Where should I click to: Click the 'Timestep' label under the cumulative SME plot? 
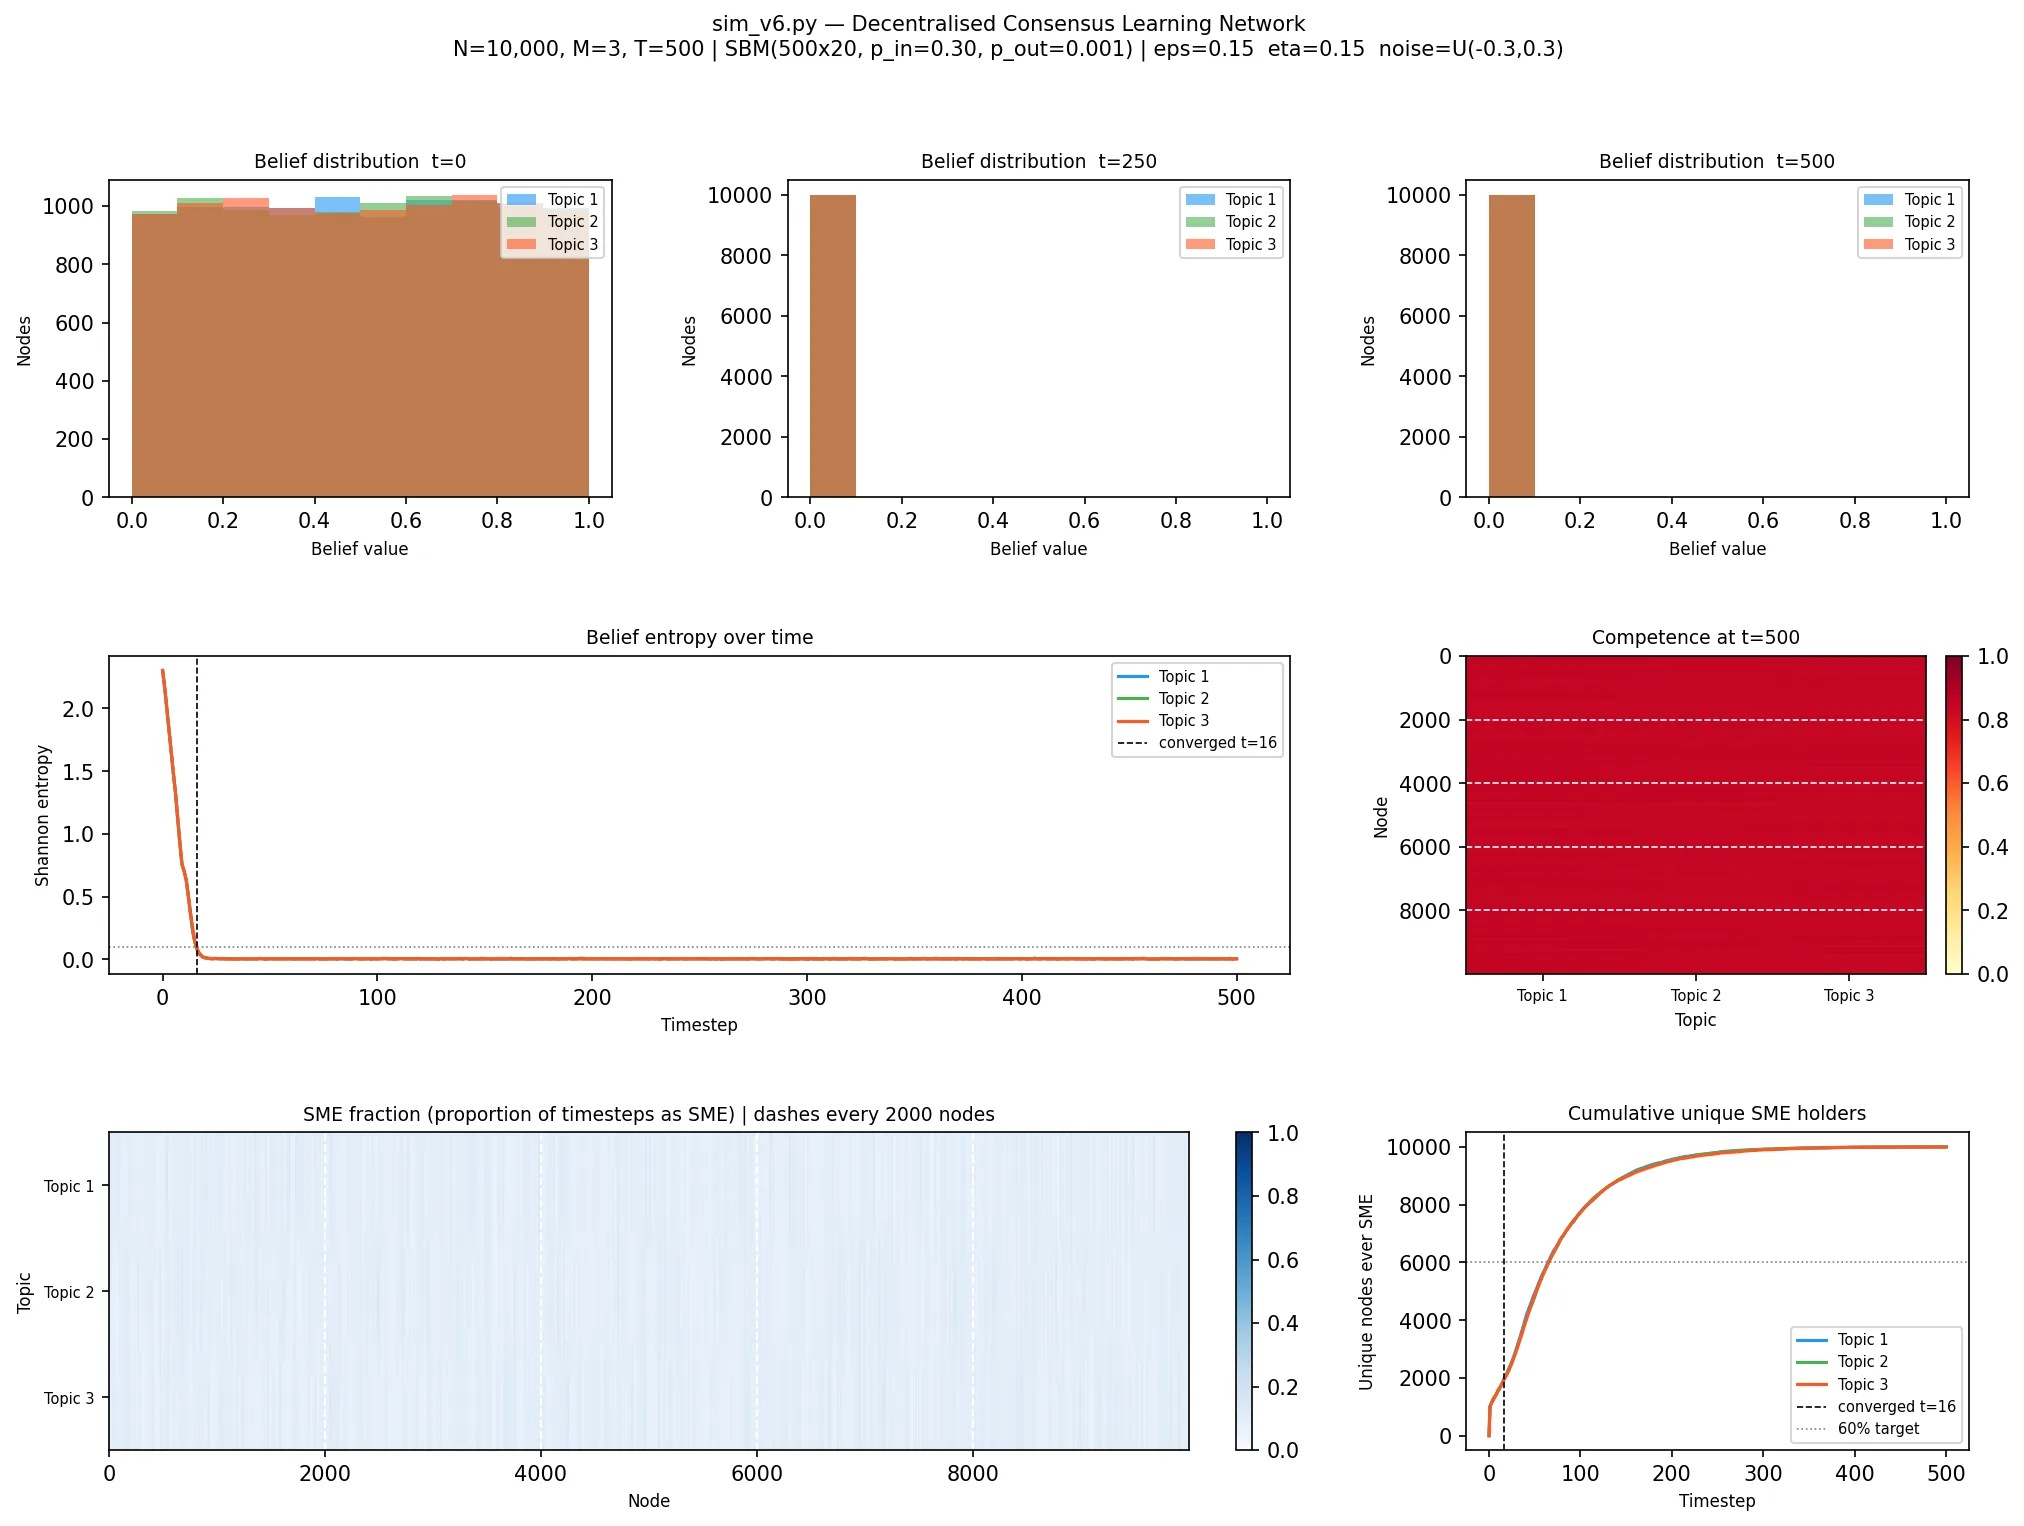pyautogui.click(x=1717, y=1501)
